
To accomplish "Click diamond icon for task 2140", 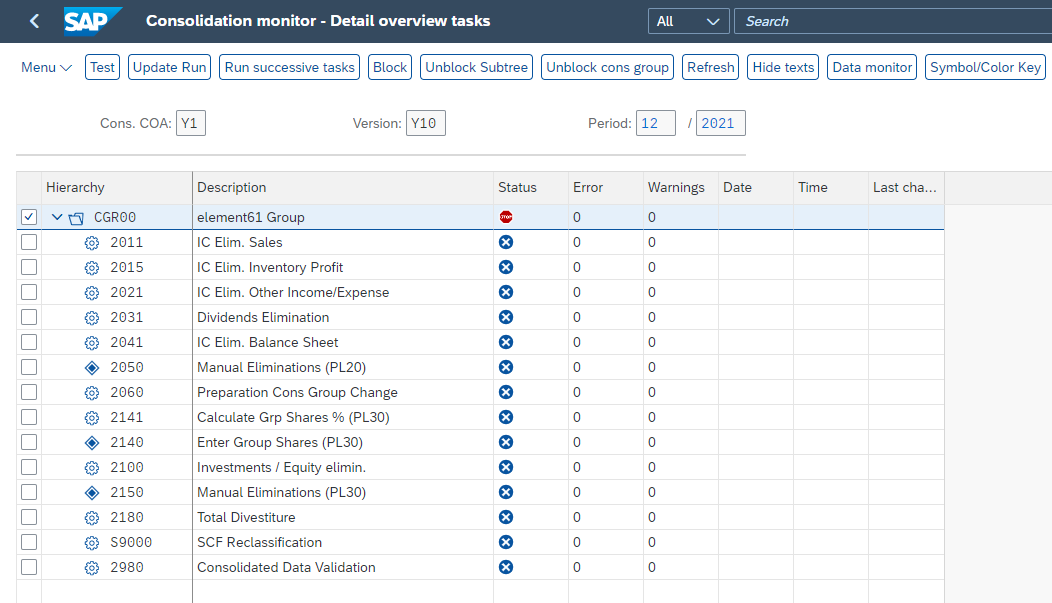I will (92, 442).
